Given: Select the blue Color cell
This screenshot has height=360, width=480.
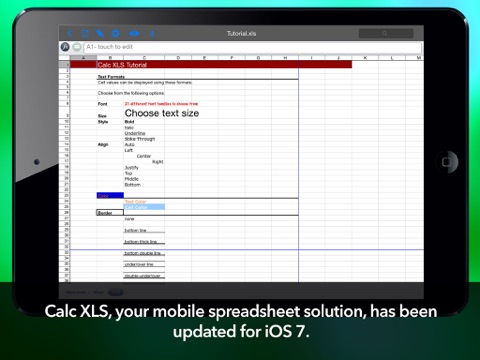Looking at the screenshot, I should [x=110, y=195].
